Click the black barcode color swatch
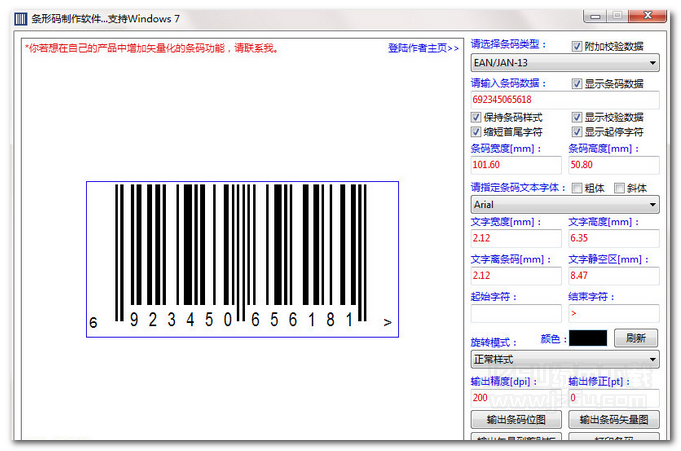Image resolution: width=681 pixels, height=451 pixels. point(588,338)
